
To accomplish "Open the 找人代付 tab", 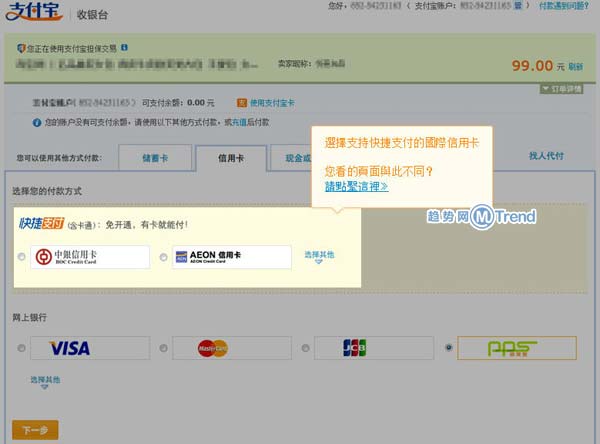I will coord(546,156).
